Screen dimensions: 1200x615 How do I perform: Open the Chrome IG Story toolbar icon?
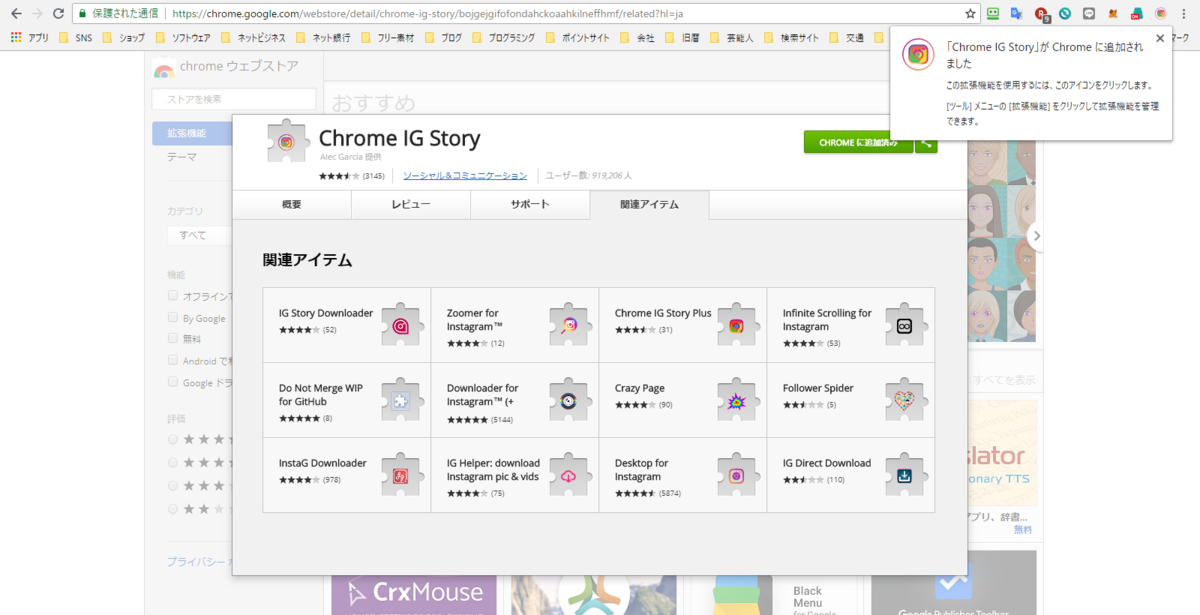(x=1161, y=14)
